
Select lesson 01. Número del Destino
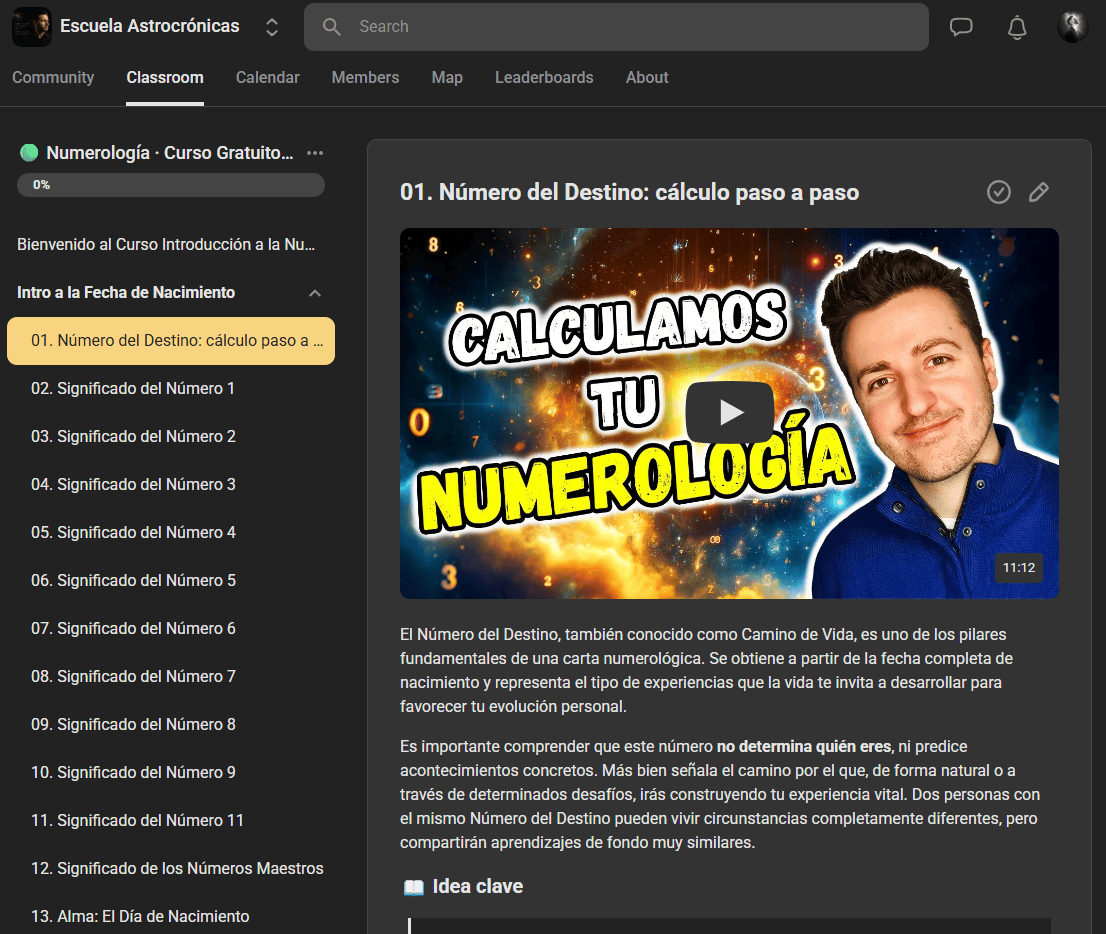pos(171,341)
